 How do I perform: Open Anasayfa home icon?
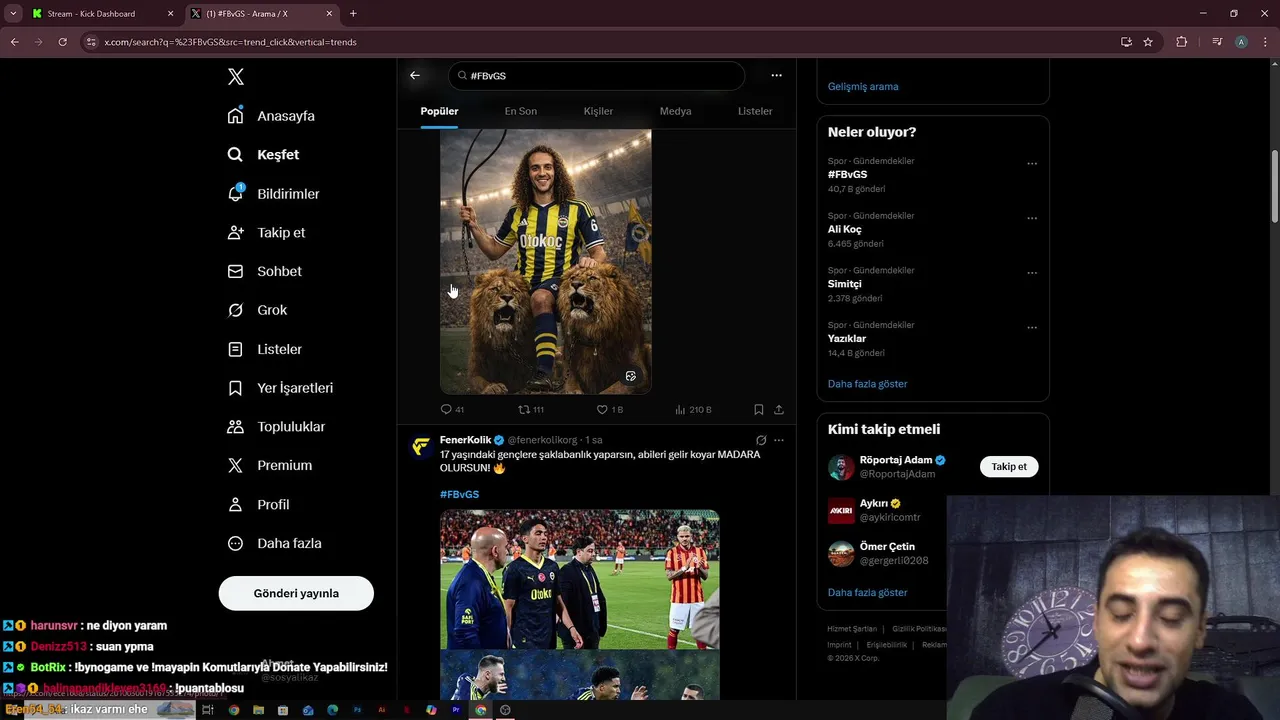pos(235,116)
